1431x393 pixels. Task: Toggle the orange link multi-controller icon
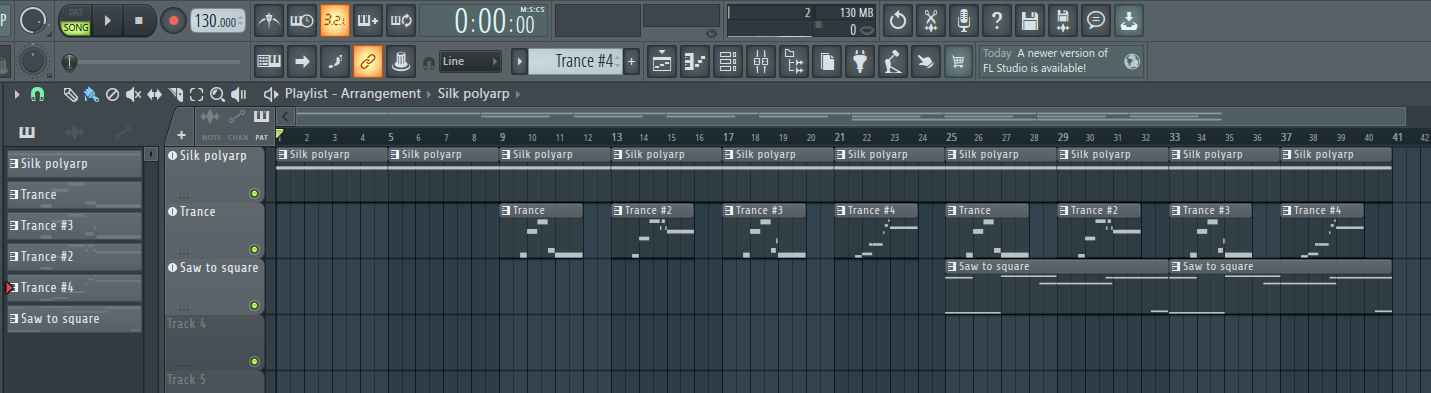(x=367, y=62)
